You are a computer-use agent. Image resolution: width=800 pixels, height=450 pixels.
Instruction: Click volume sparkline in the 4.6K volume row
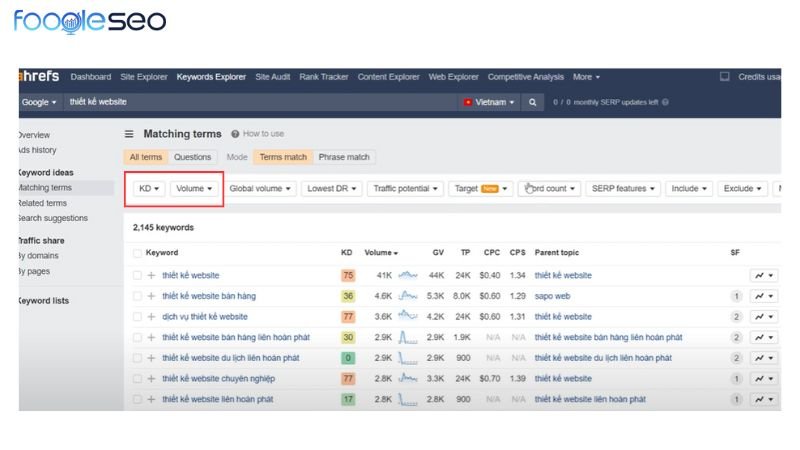coord(408,295)
